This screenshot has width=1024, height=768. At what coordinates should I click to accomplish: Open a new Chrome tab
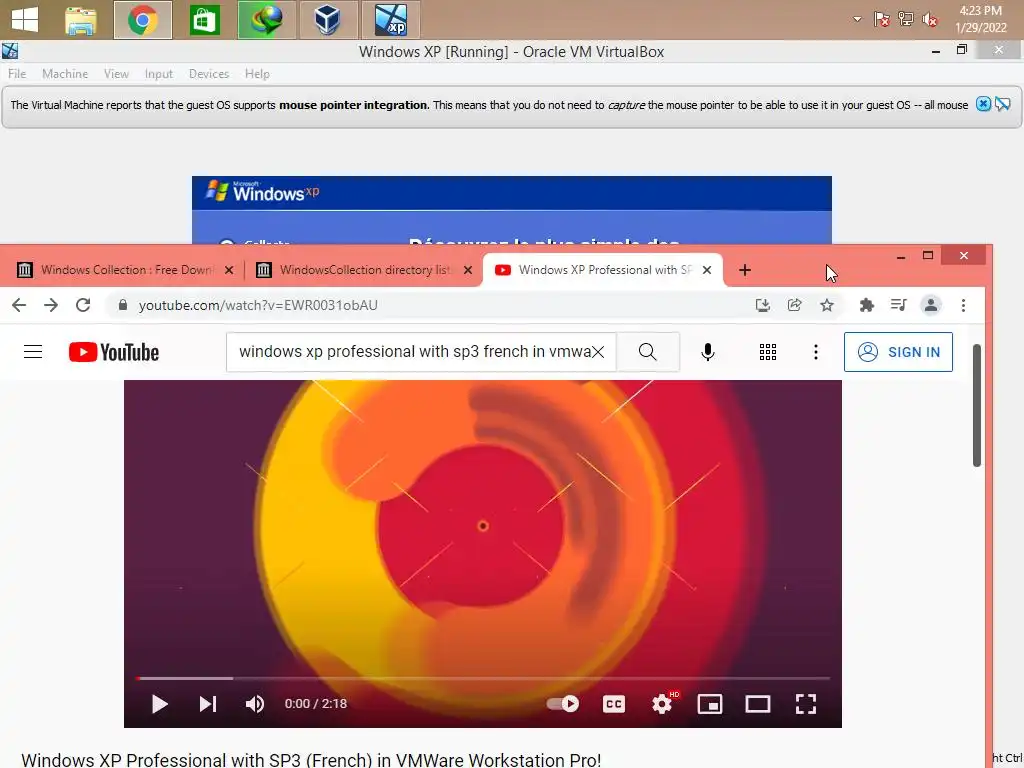tap(744, 270)
